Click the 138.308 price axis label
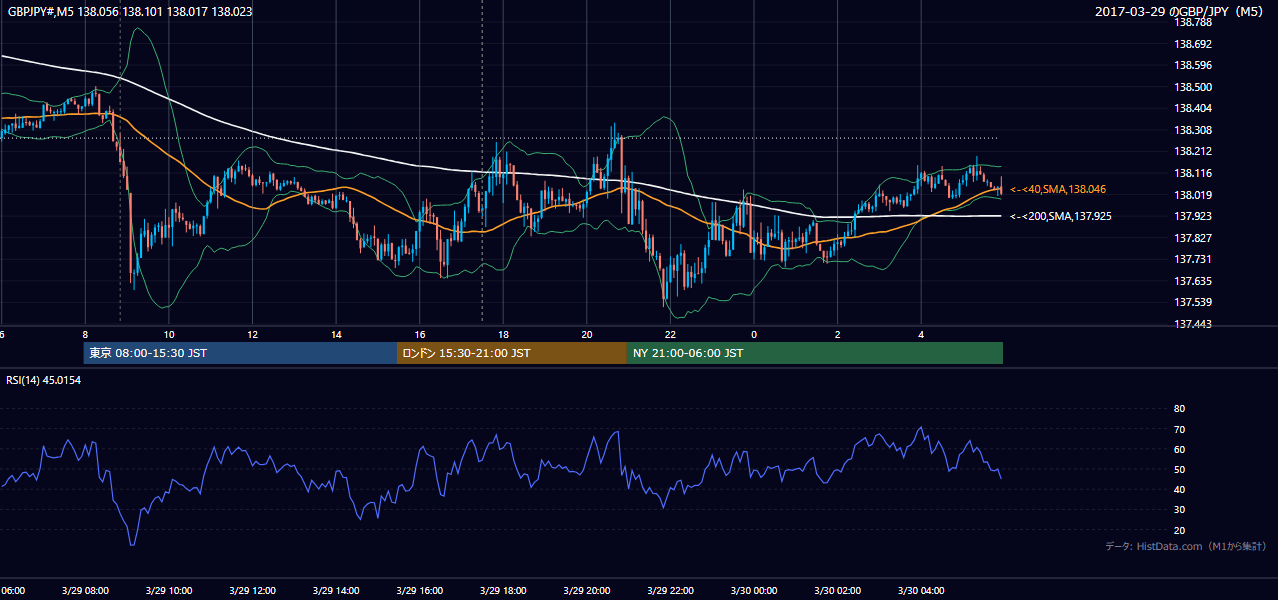The width and height of the screenshot is (1278, 600). coord(1192,130)
